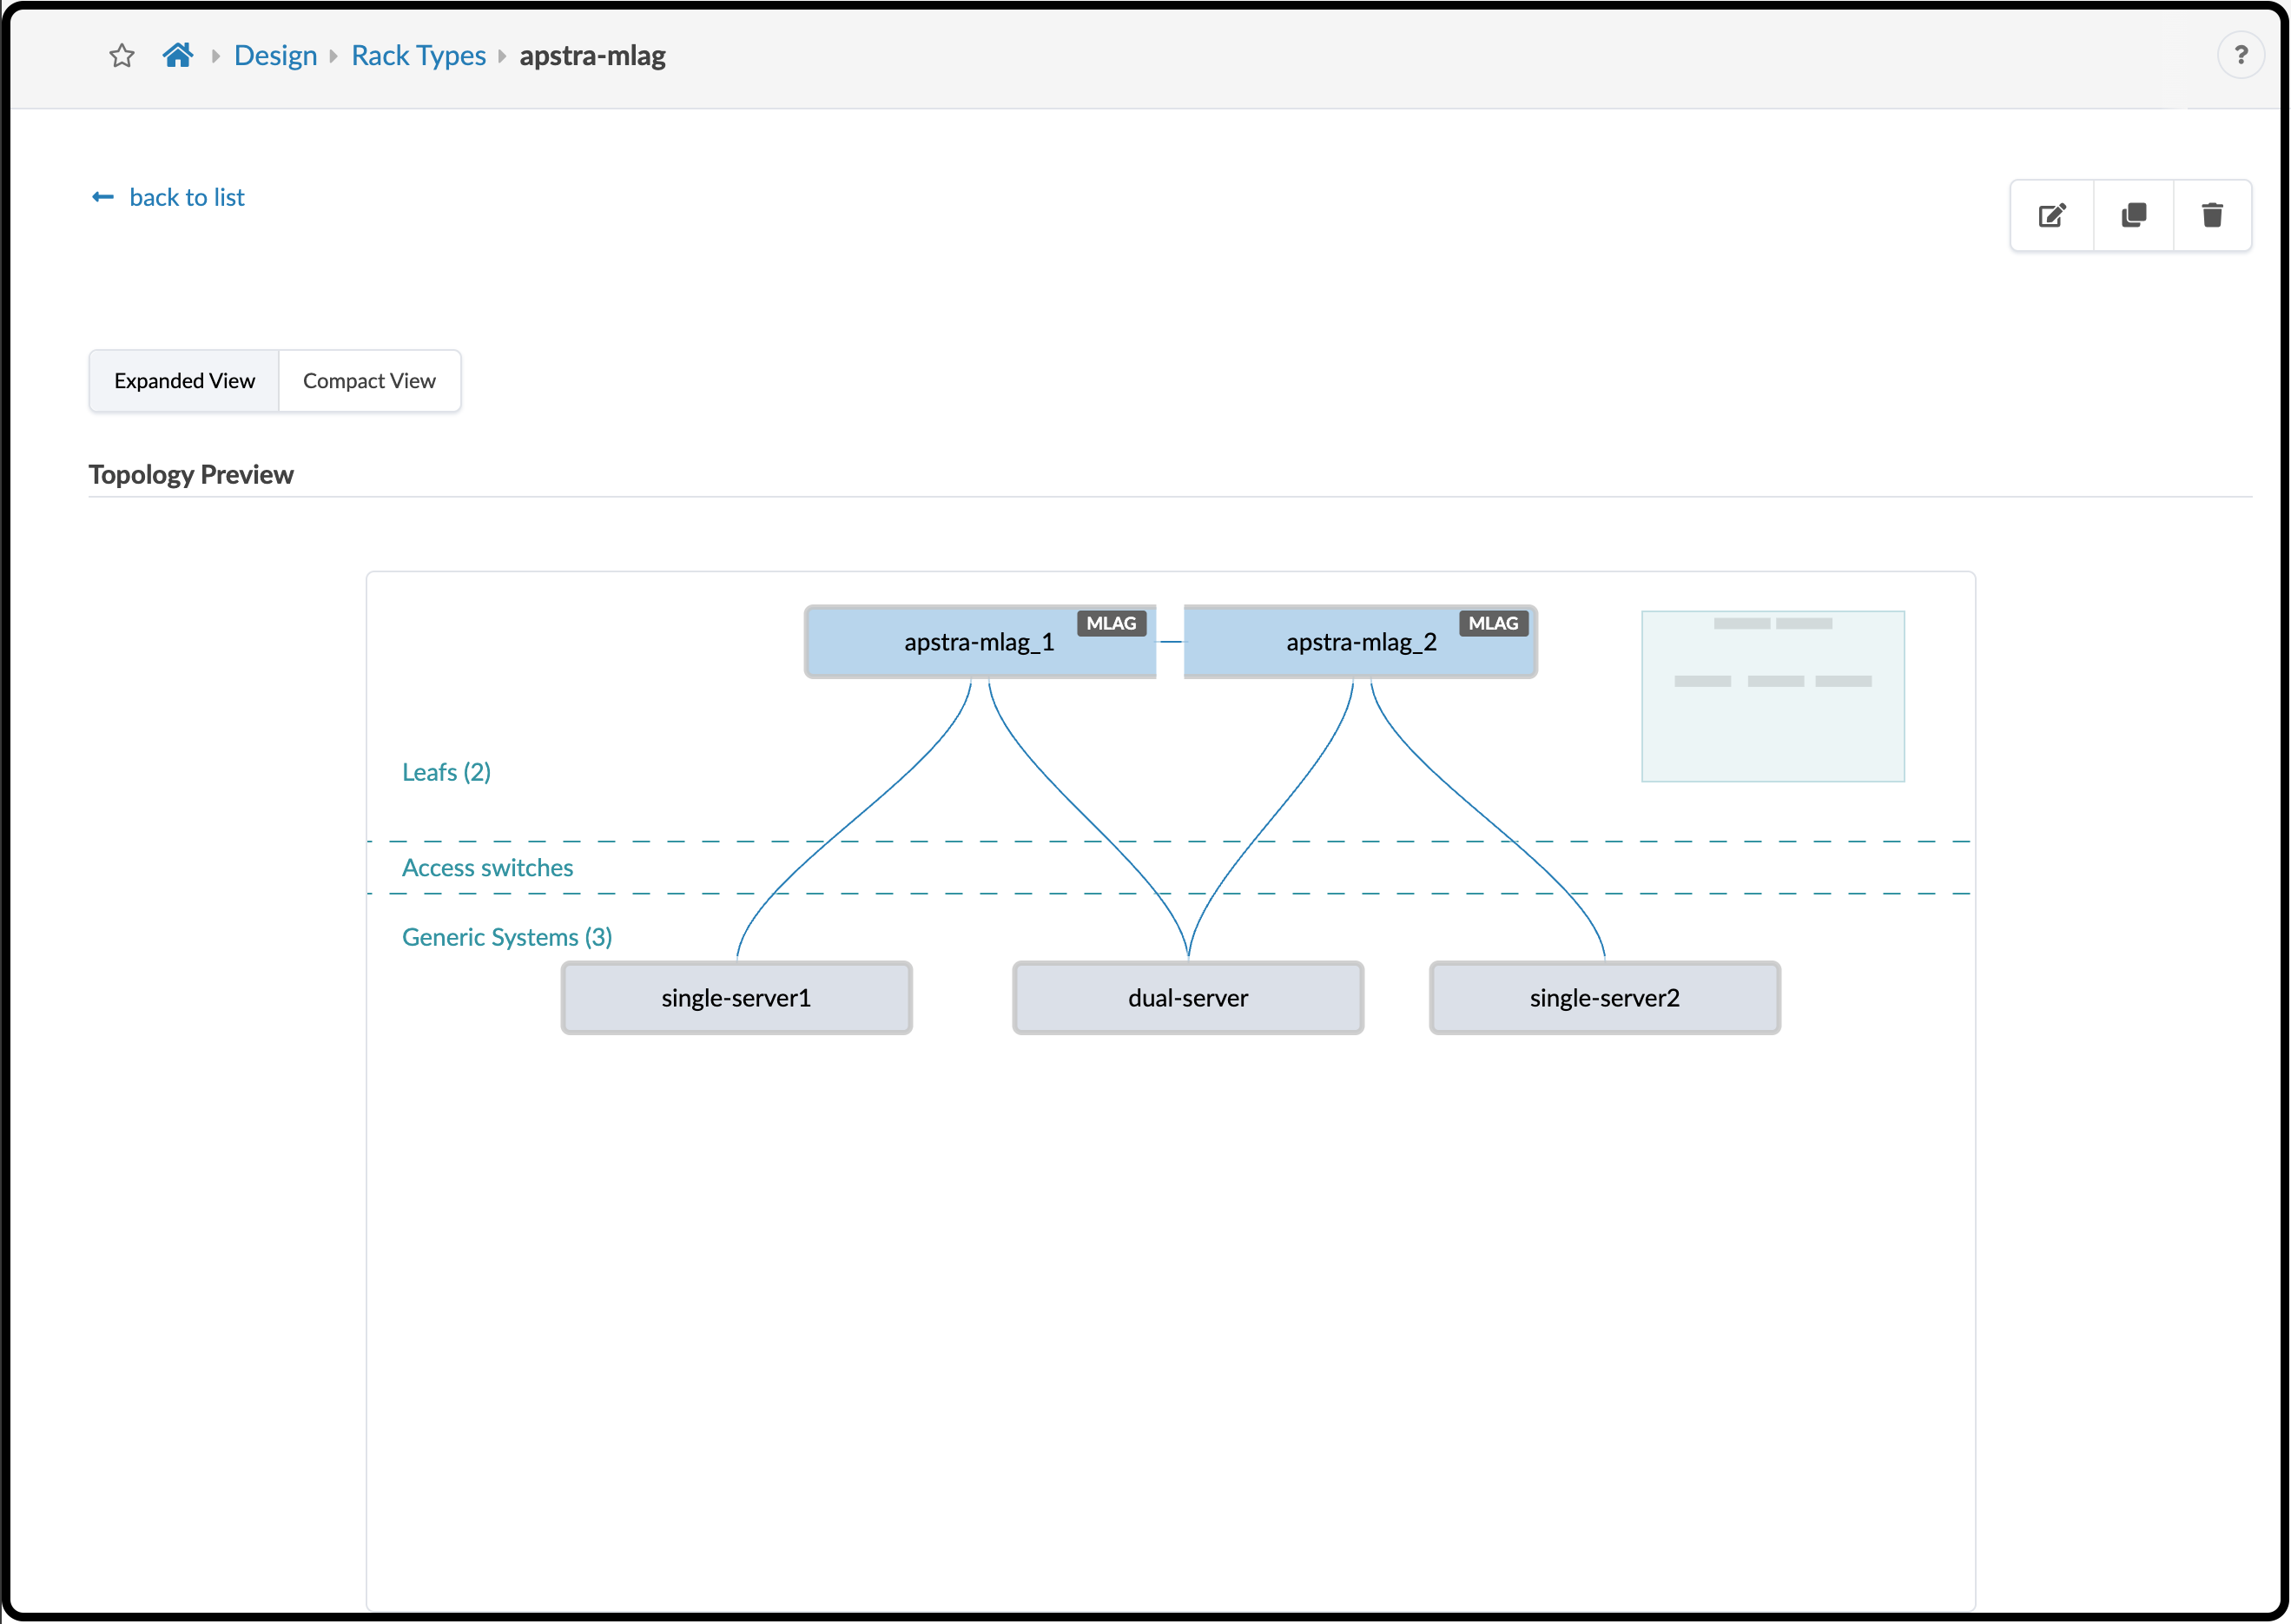Click the edit rack type icon
Viewport: 2291px width, 1624px height.
2052,215
